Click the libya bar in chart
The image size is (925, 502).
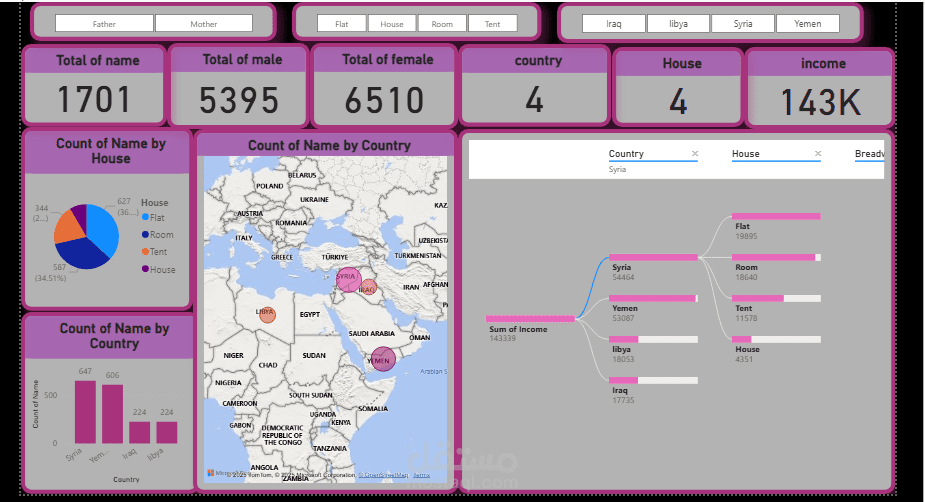coord(166,432)
